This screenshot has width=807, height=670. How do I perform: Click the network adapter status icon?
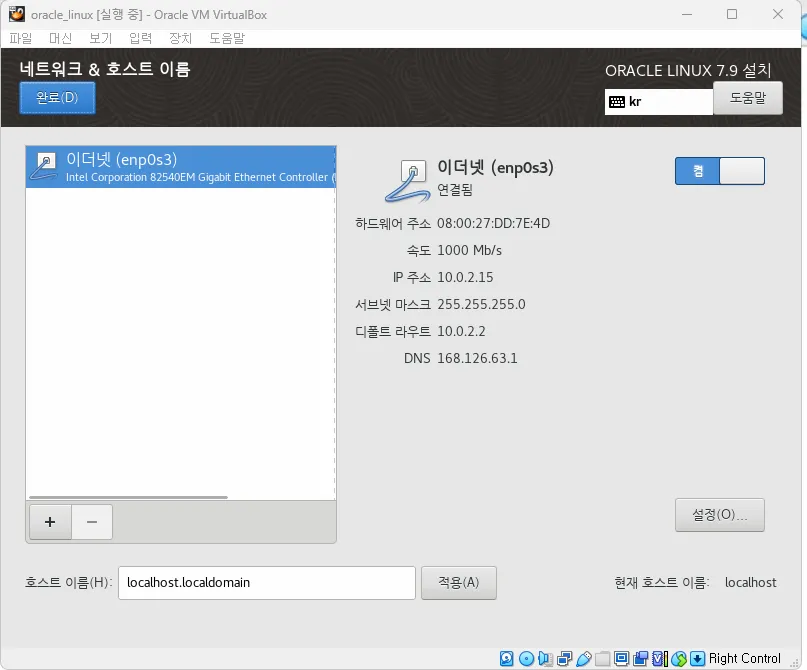[x=565, y=658]
